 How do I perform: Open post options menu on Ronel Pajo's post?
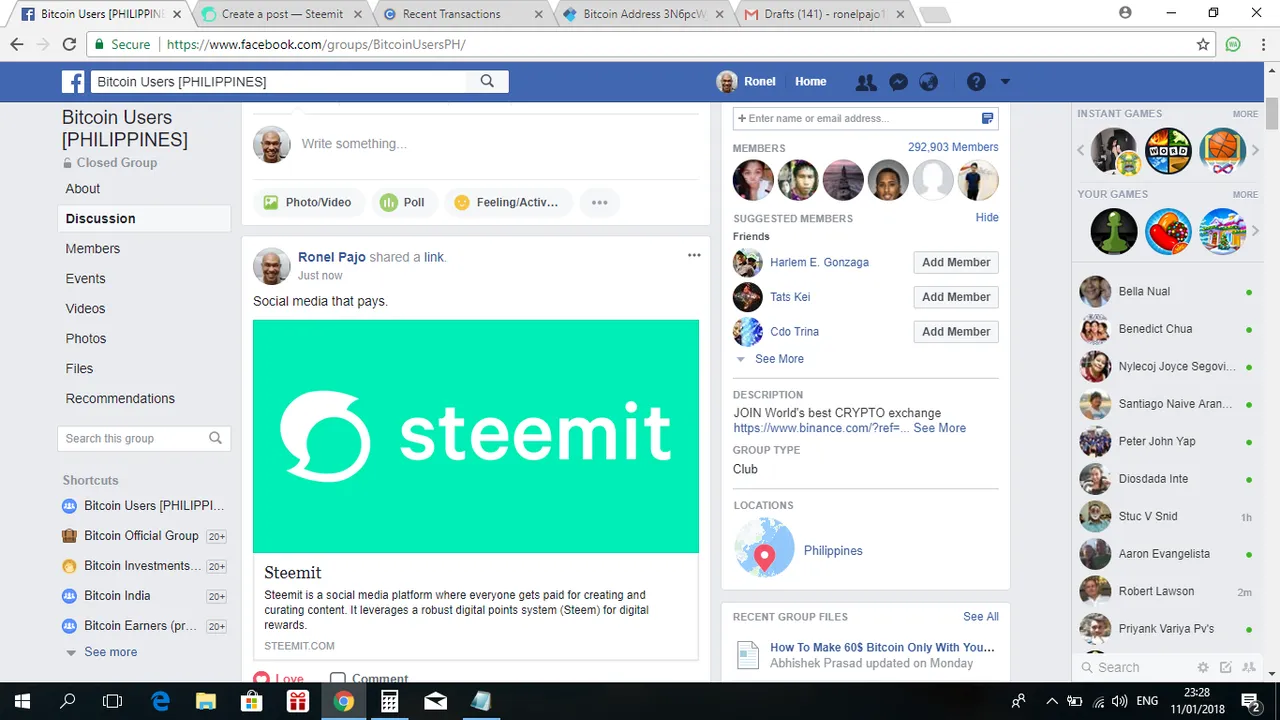coord(694,256)
